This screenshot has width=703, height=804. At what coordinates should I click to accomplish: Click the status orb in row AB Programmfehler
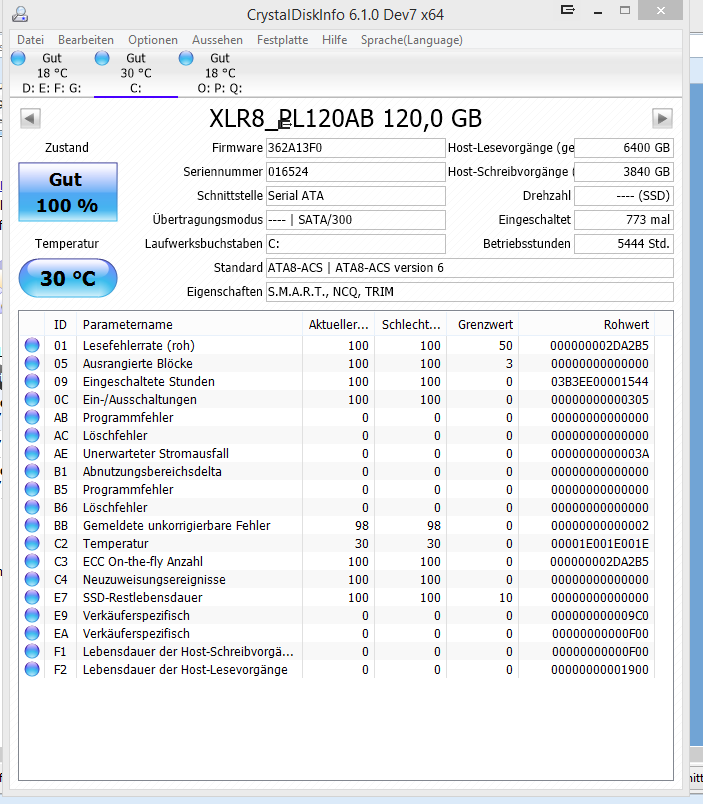tap(32, 417)
